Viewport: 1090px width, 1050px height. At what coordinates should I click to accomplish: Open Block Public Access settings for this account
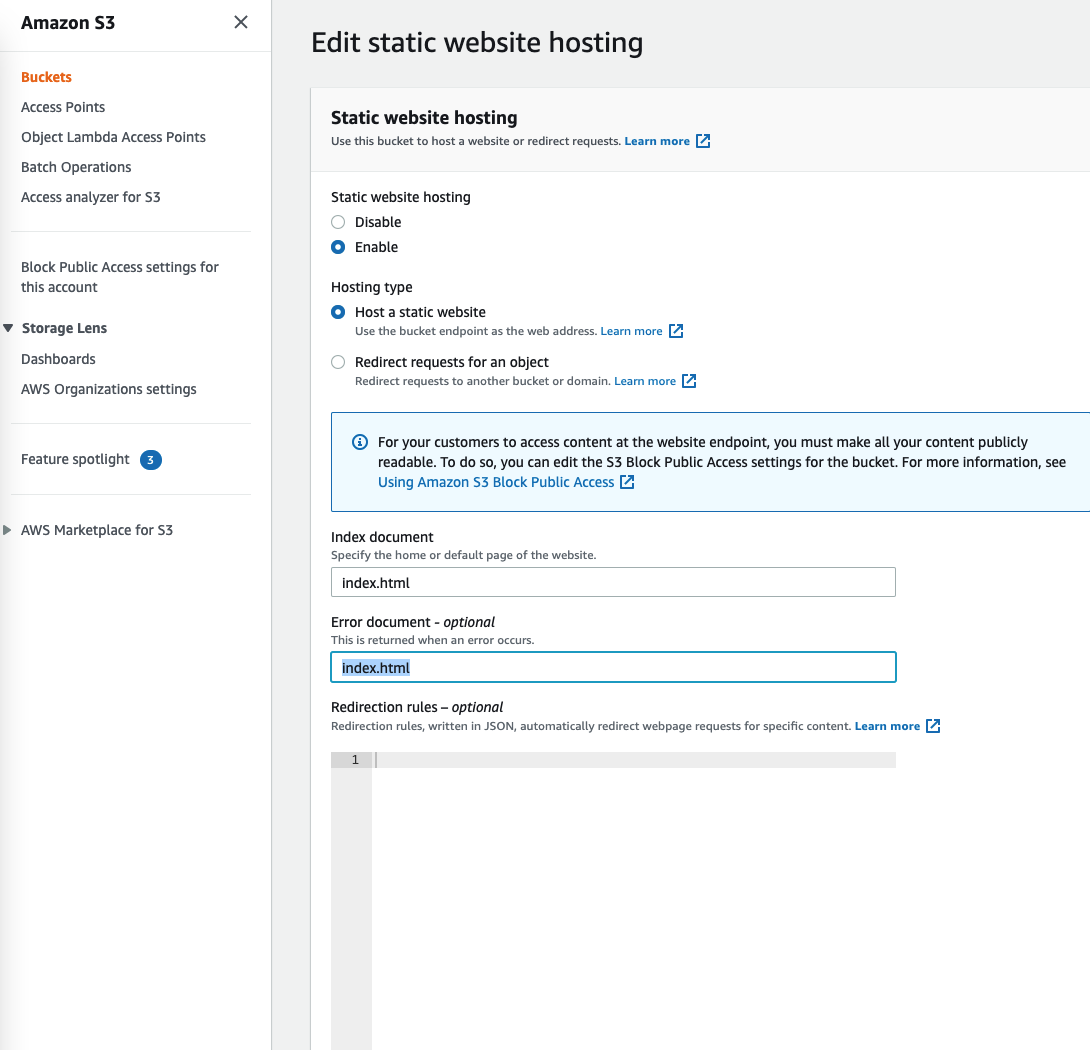pyautogui.click(x=120, y=277)
